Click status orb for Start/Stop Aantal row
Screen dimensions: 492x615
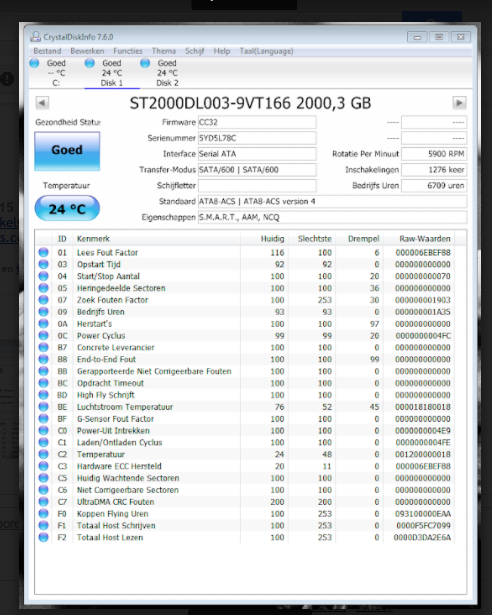click(44, 276)
